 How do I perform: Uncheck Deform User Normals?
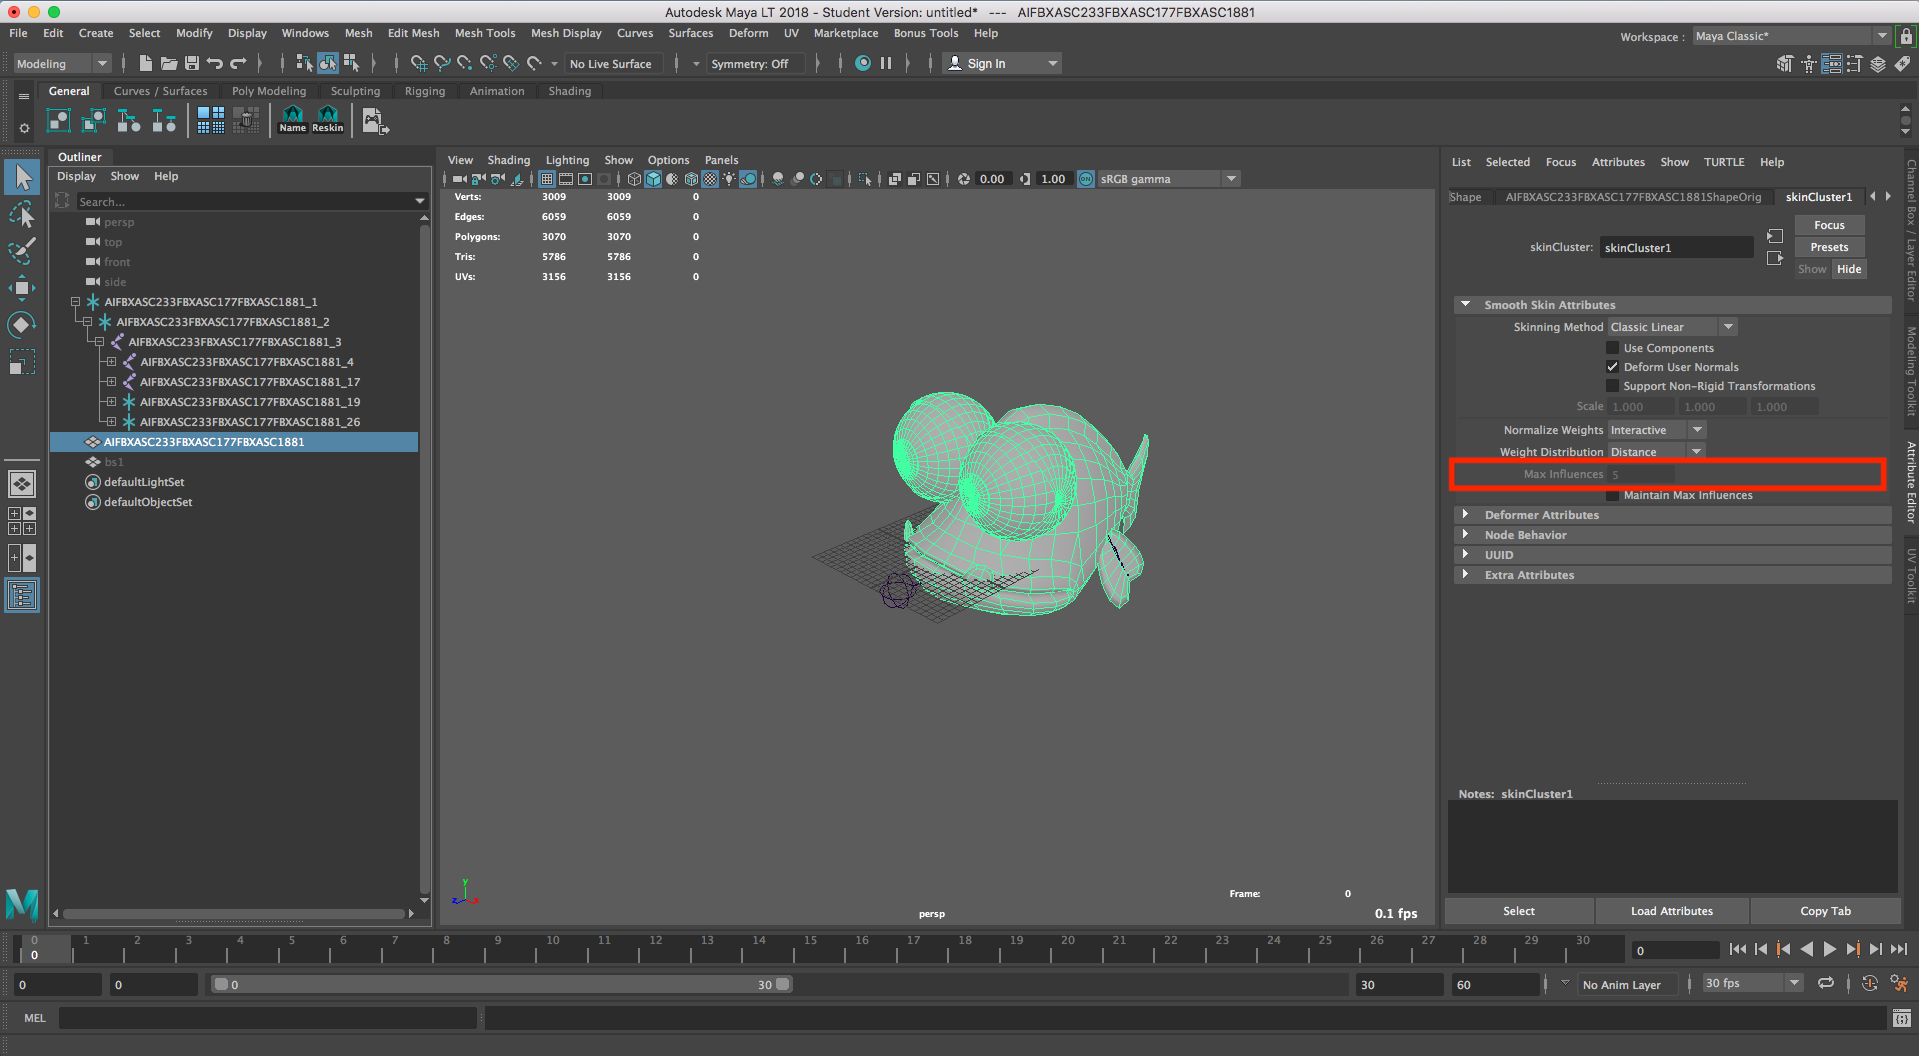click(x=1612, y=367)
